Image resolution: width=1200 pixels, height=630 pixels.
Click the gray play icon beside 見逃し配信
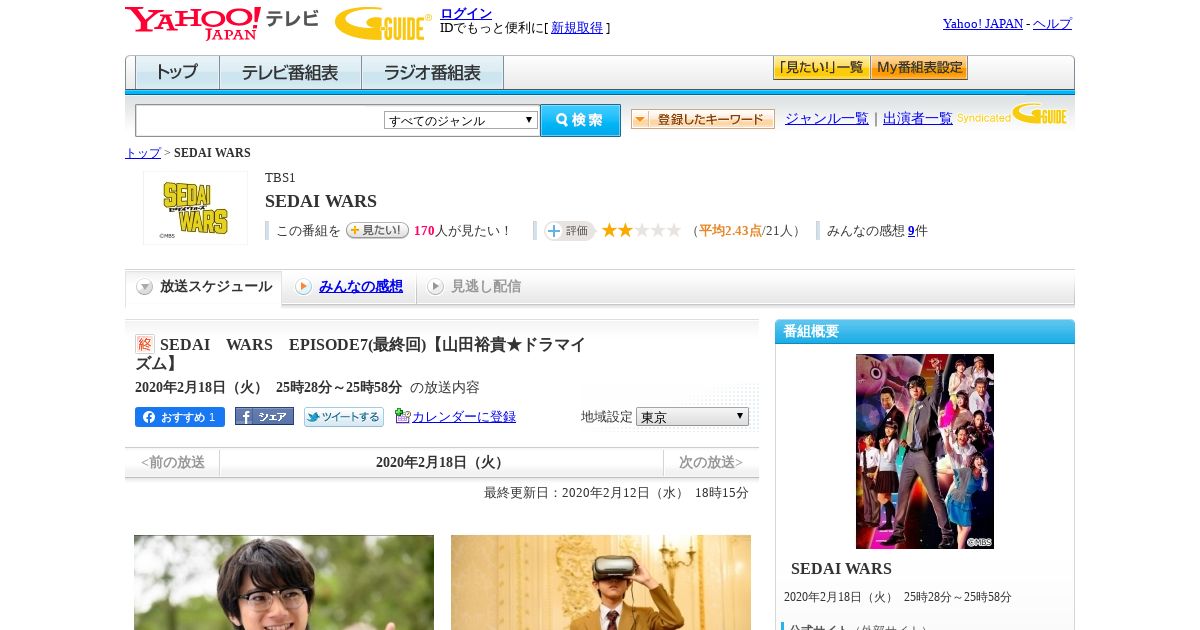tap(435, 287)
